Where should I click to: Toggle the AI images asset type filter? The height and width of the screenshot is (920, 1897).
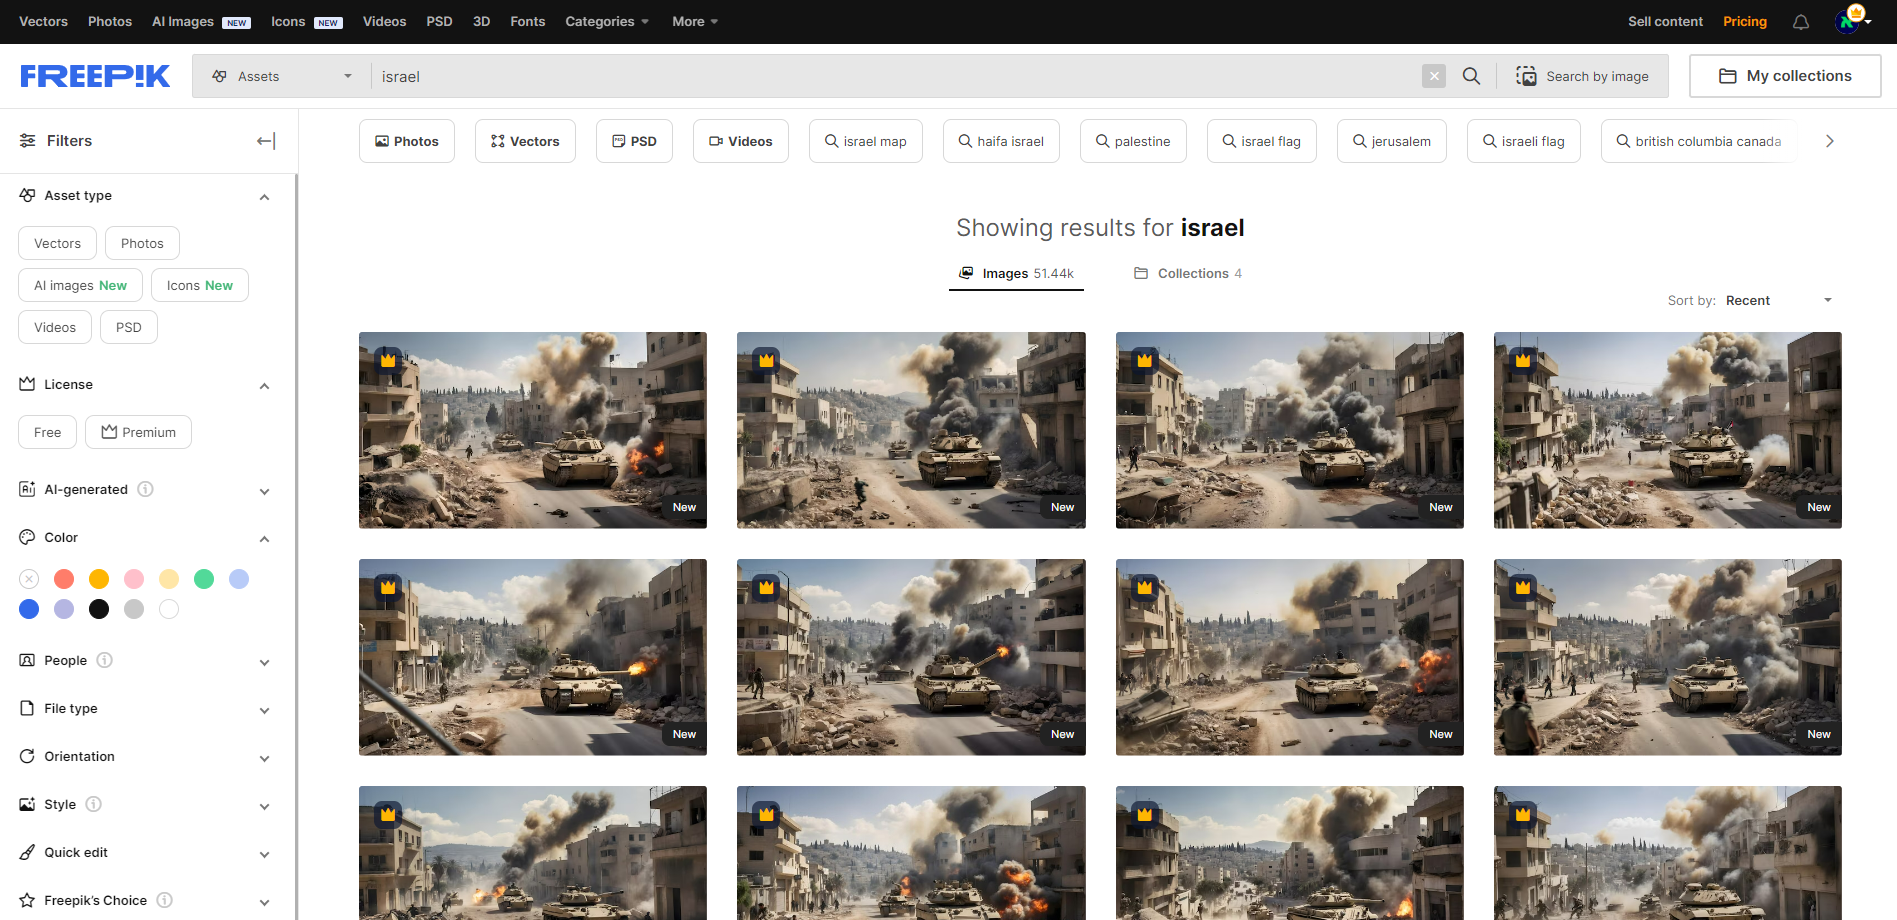(80, 285)
